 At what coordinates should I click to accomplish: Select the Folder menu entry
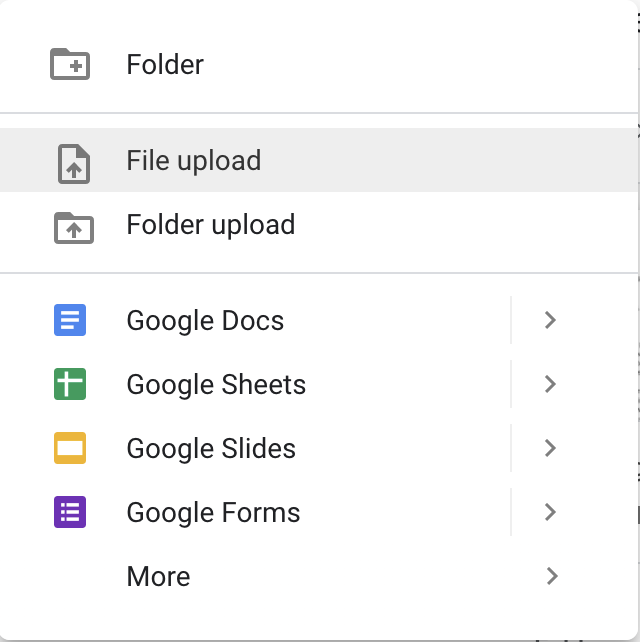click(x=319, y=64)
